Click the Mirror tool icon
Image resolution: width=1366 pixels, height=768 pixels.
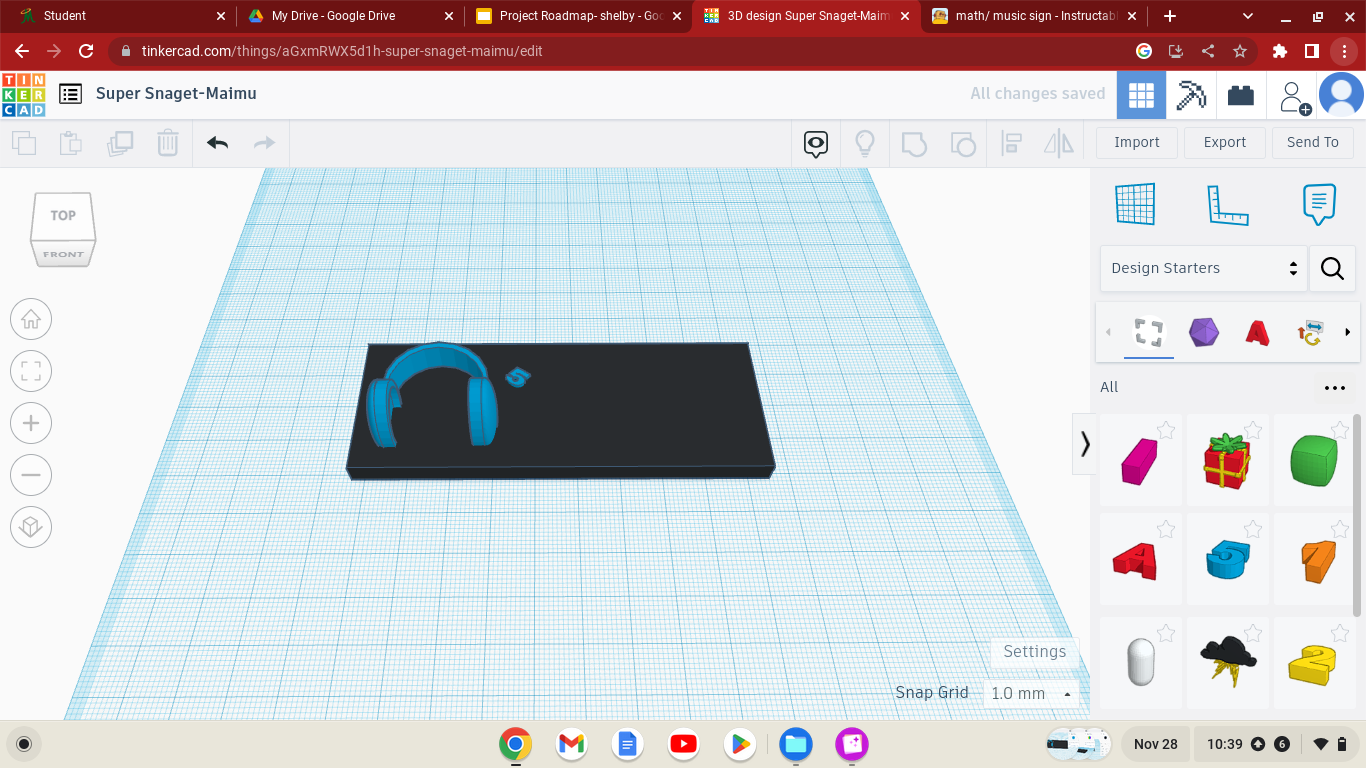1059,143
